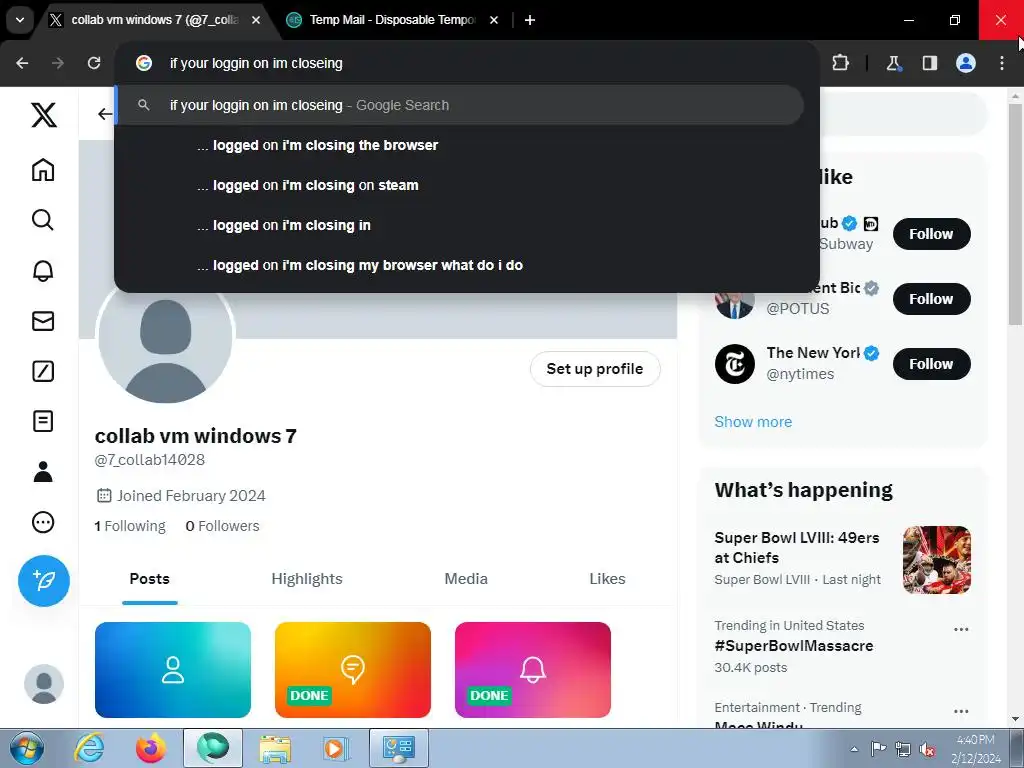1024x768 pixels.
Task: Switch to collab vm windows 7 tab
Action: point(155,20)
